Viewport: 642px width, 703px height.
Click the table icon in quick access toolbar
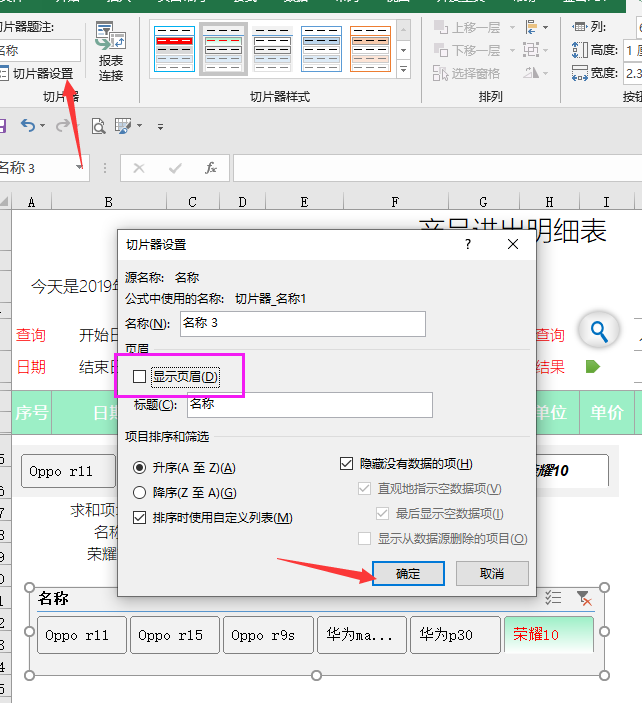(123, 126)
